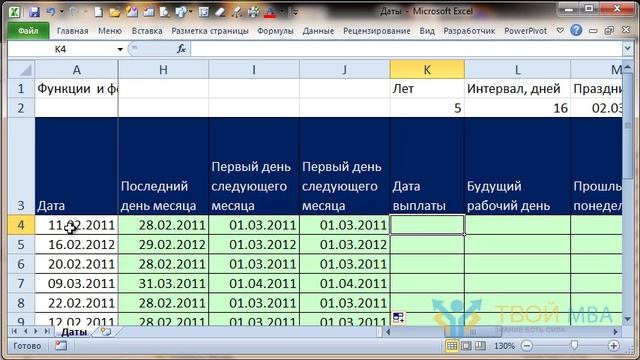Go to last sheet navigation arrow
Image resolution: width=640 pixels, height=360 pixels.
[x=47, y=331]
